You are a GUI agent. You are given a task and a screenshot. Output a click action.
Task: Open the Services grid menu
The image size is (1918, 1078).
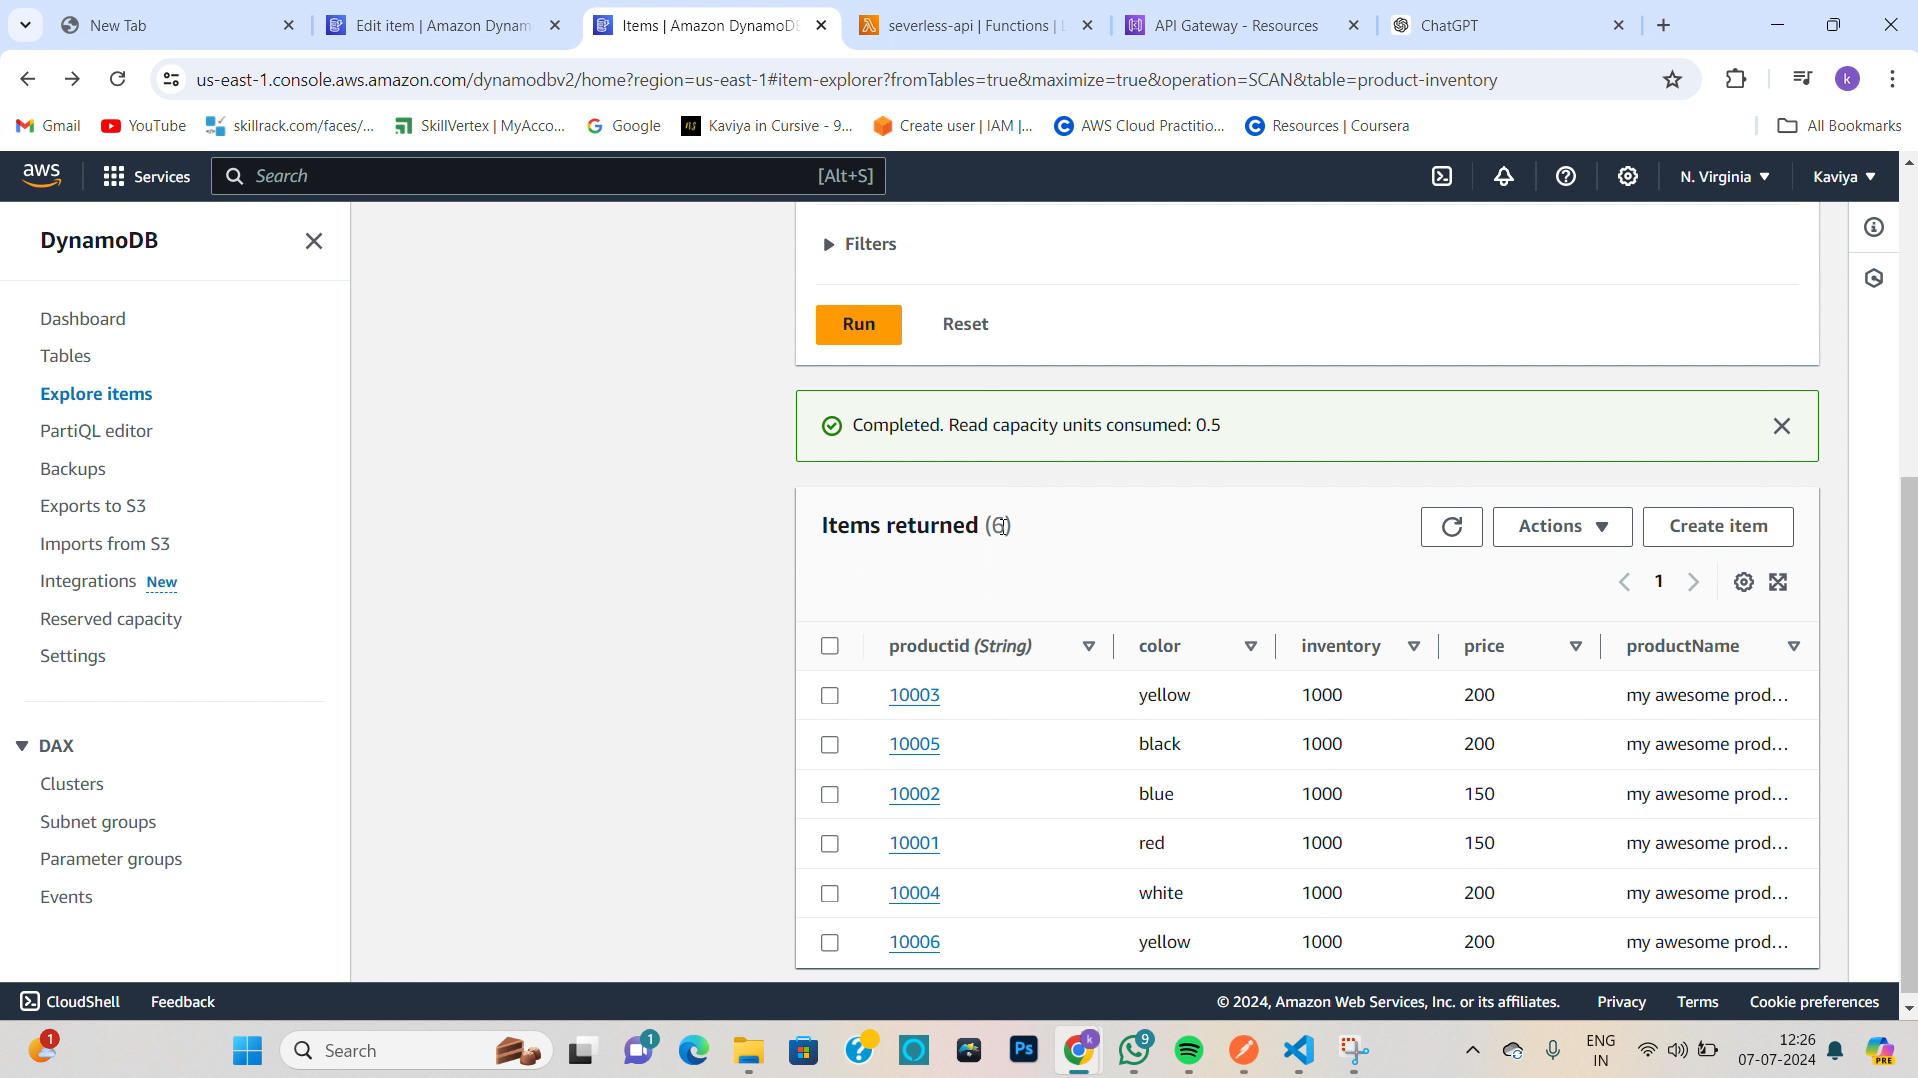pyautogui.click(x=146, y=176)
